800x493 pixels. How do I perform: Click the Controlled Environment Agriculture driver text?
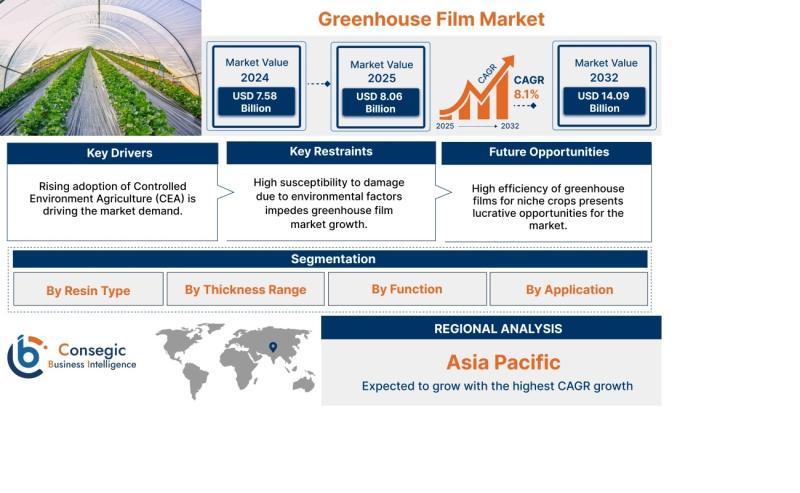[112, 199]
